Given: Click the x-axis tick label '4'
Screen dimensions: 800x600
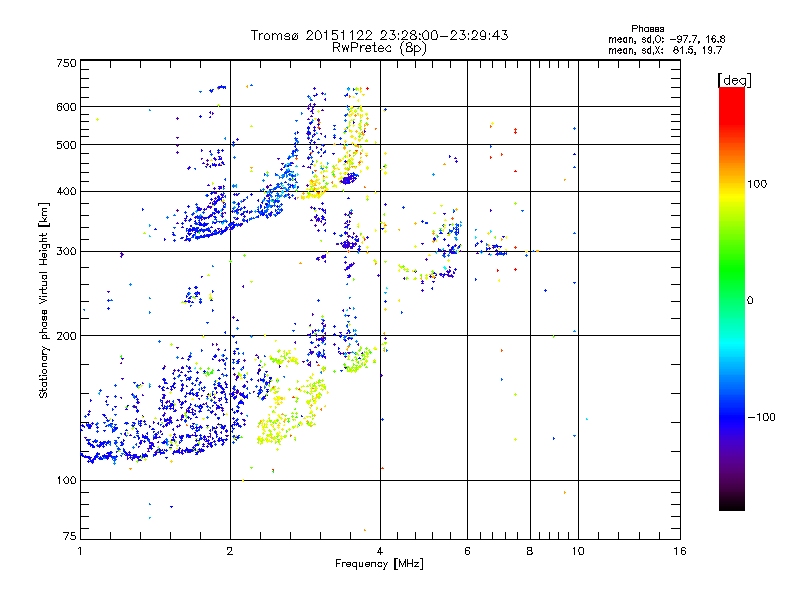Looking at the screenshot, I should click(380, 551).
